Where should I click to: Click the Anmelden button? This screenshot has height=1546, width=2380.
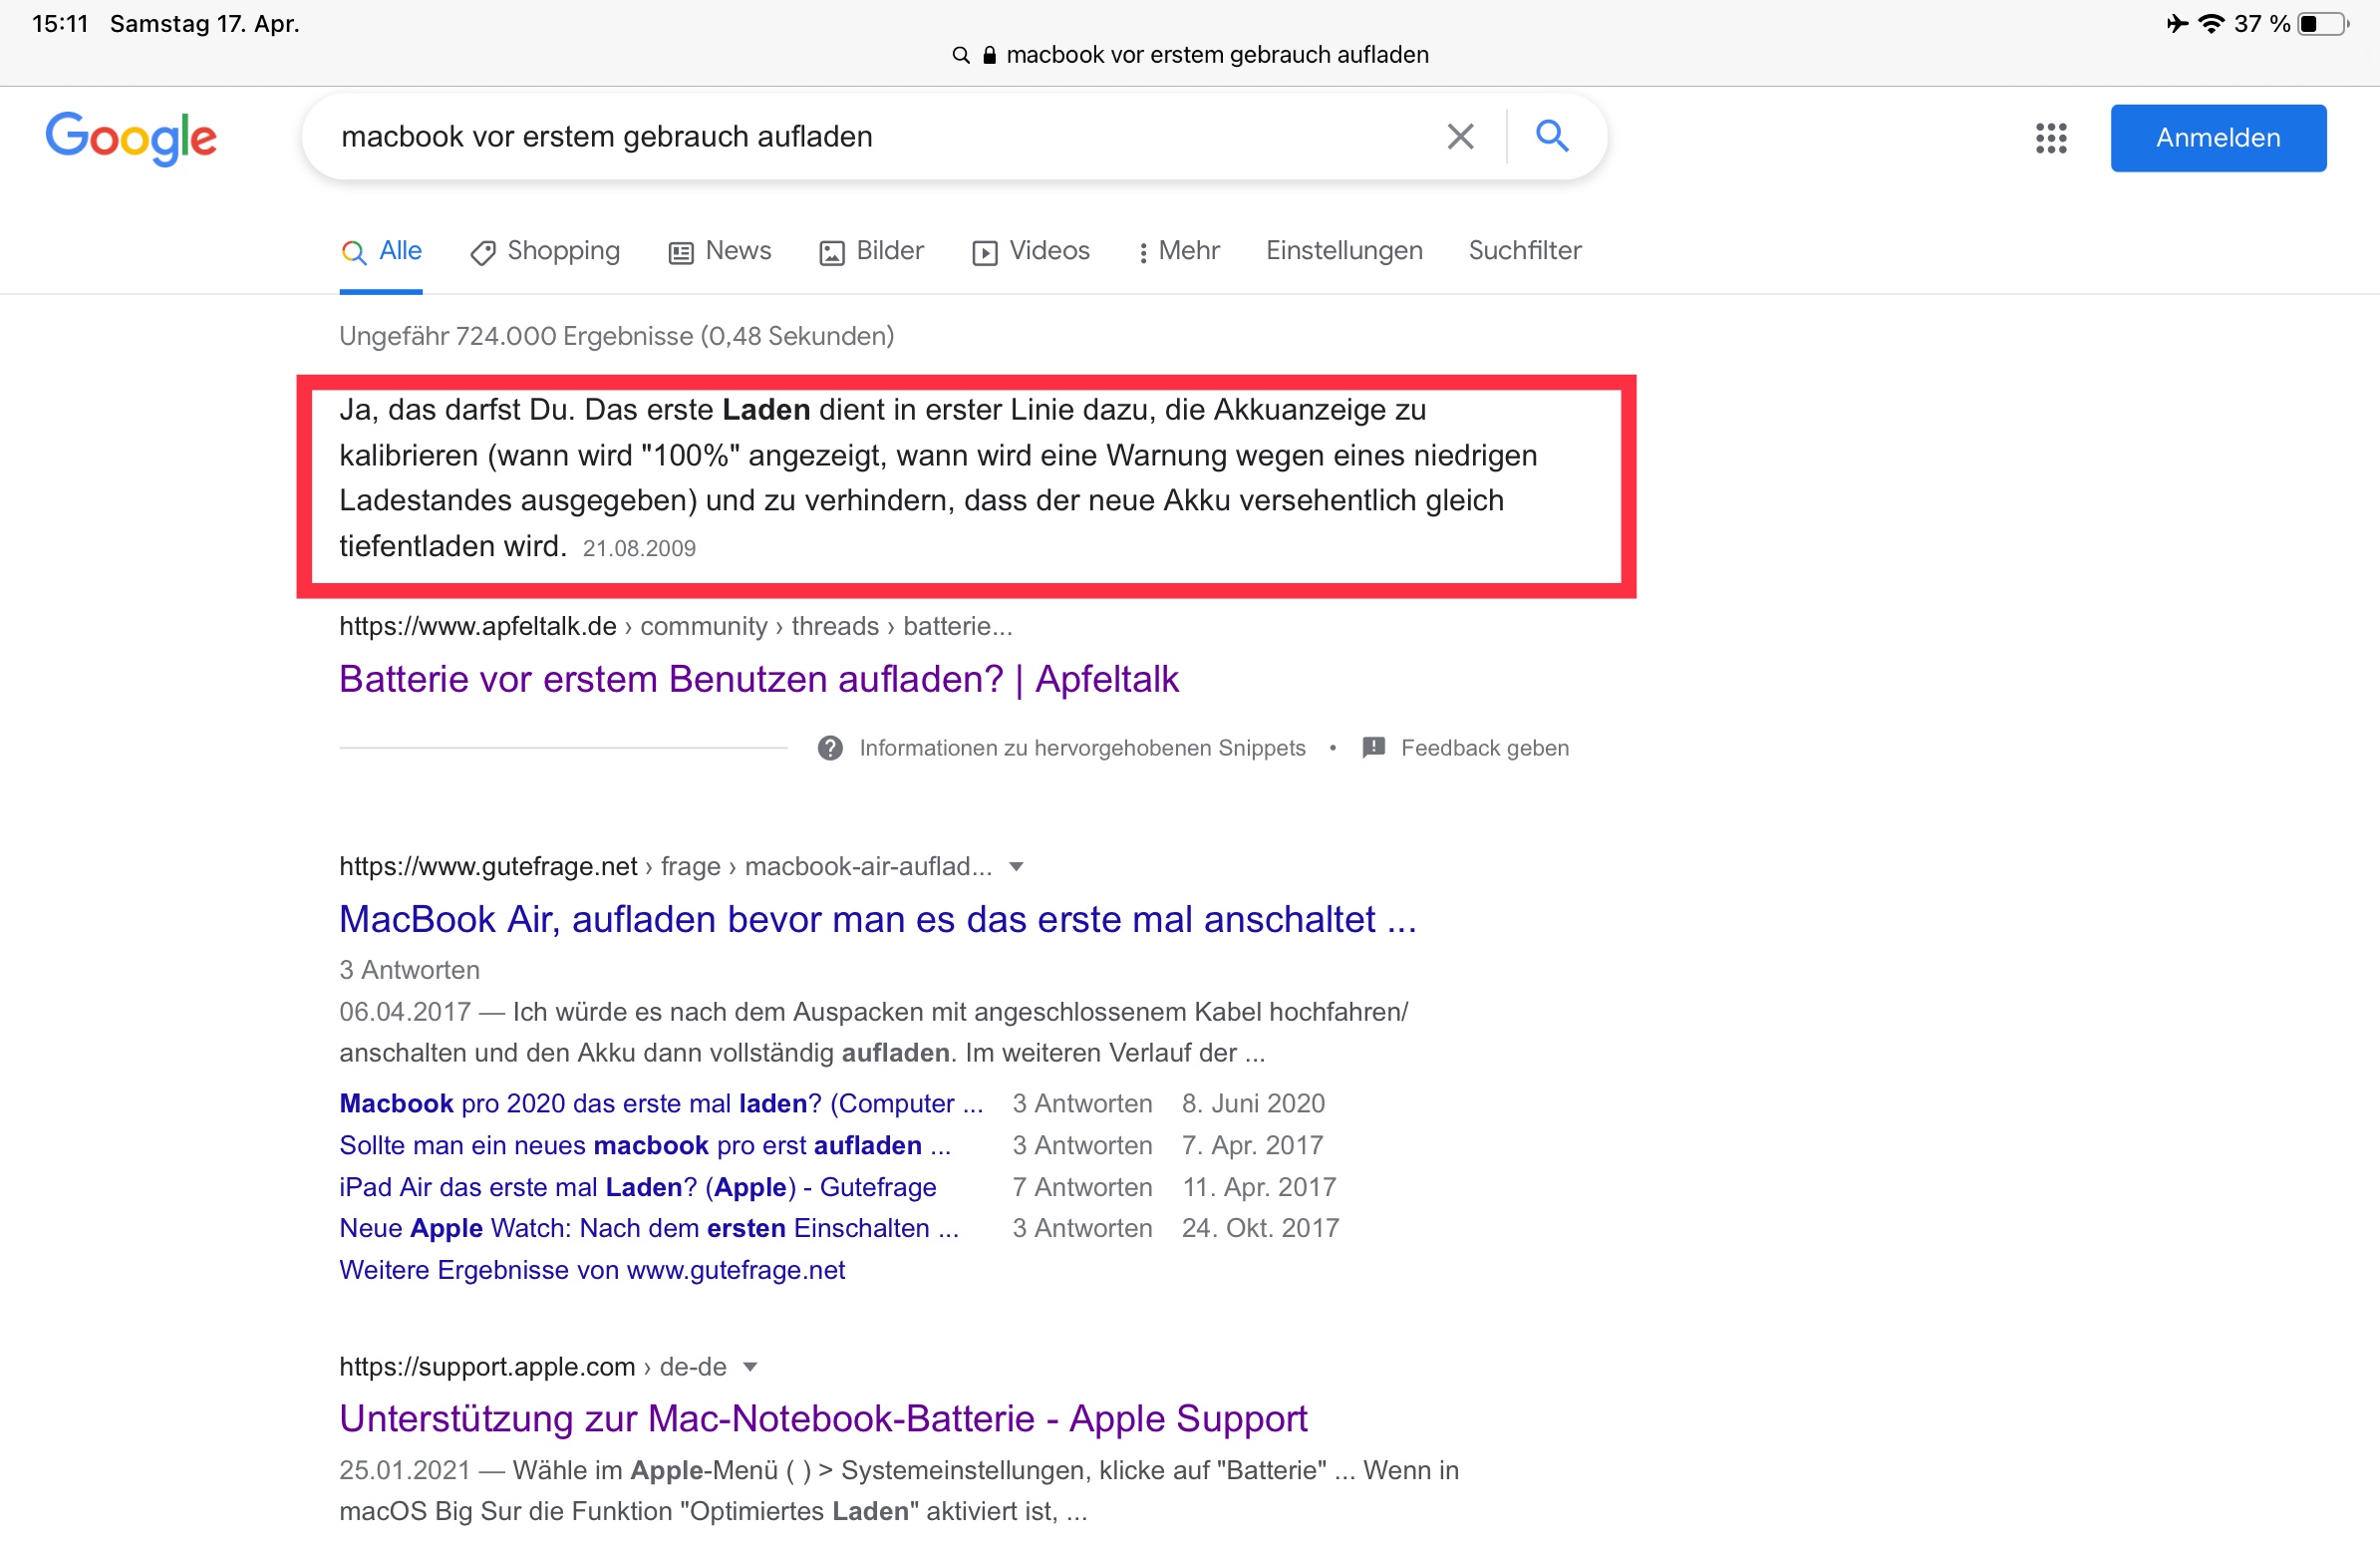pos(2217,138)
